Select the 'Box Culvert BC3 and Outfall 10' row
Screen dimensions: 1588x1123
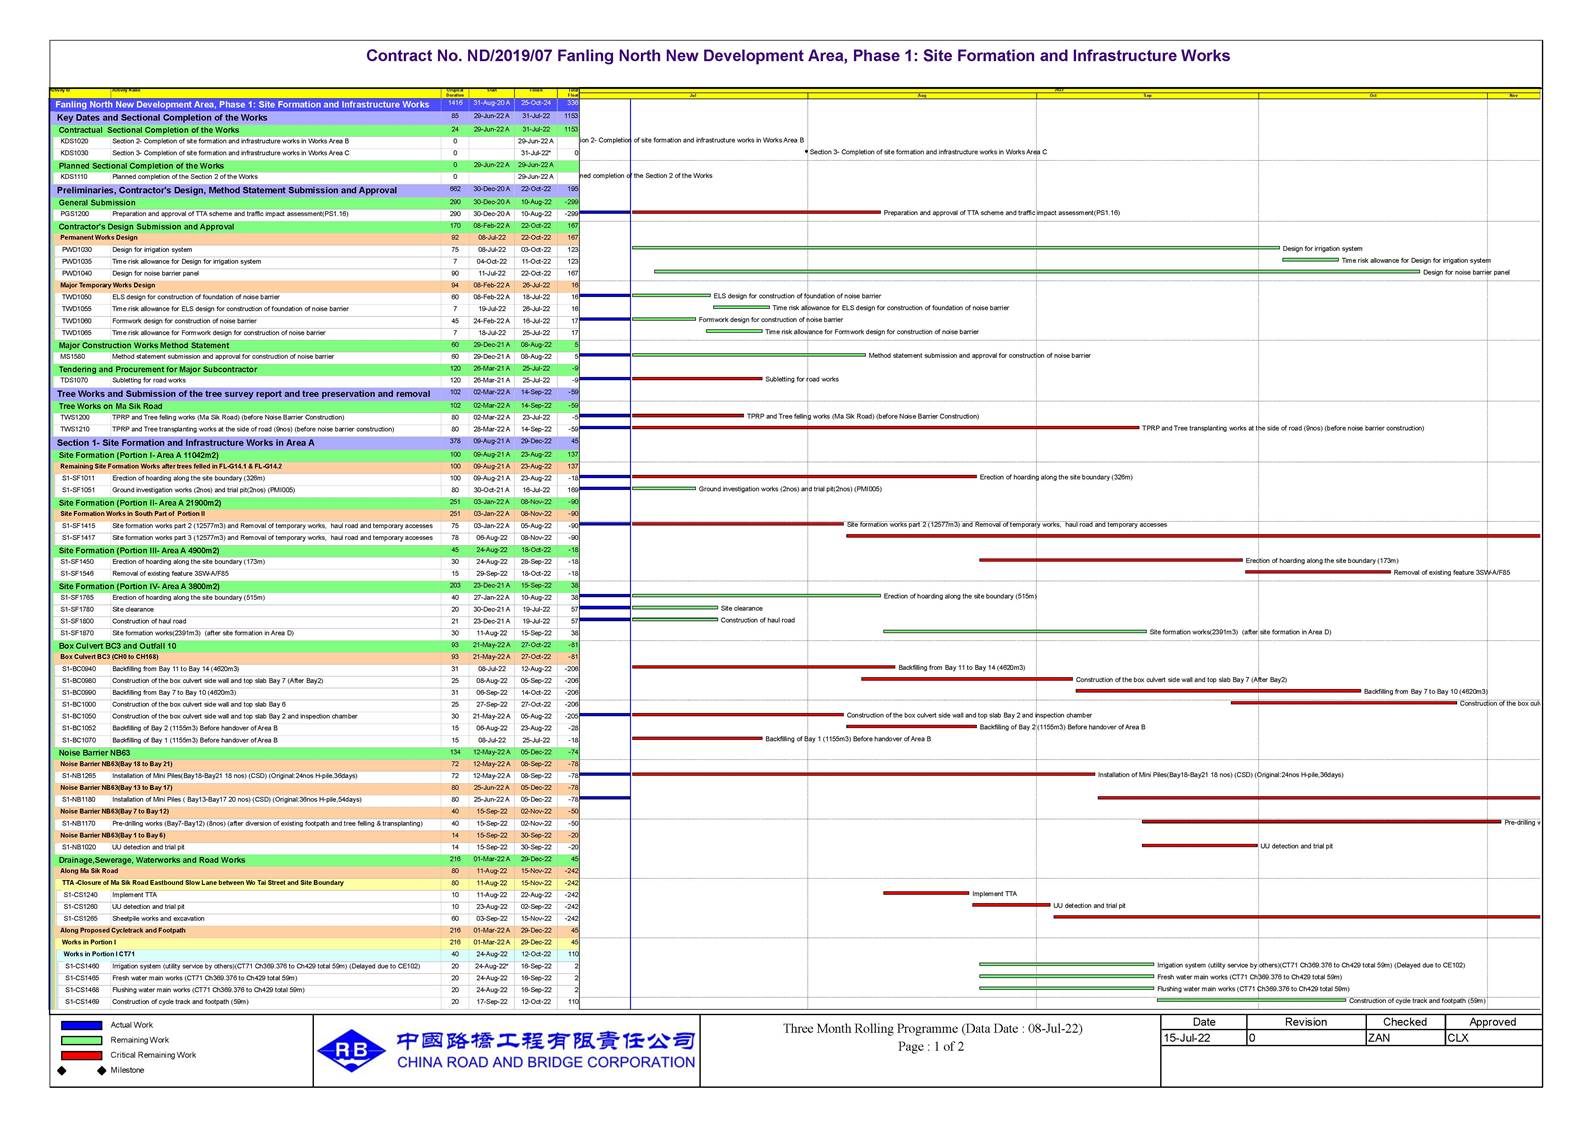click(315, 646)
